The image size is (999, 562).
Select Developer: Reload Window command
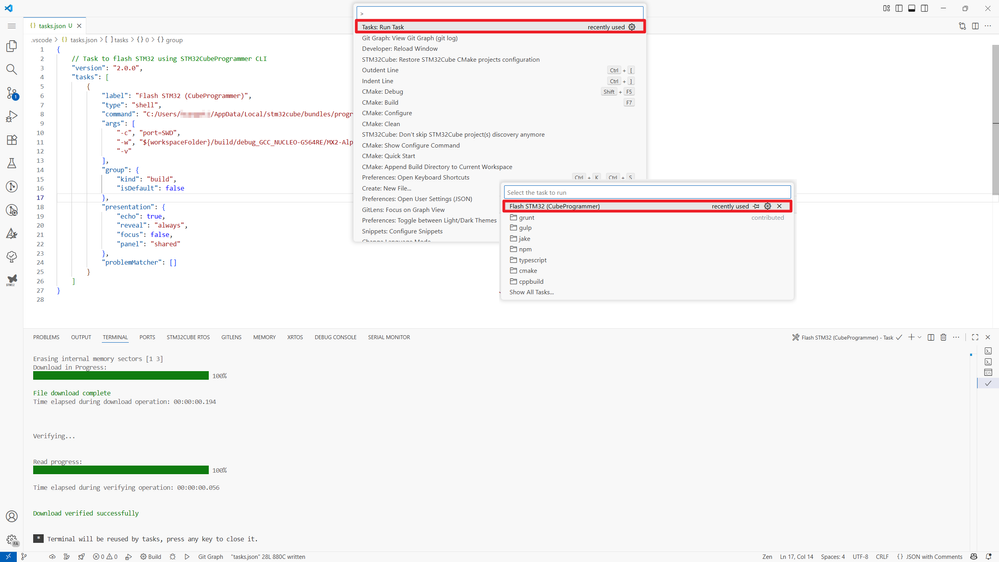point(500,48)
